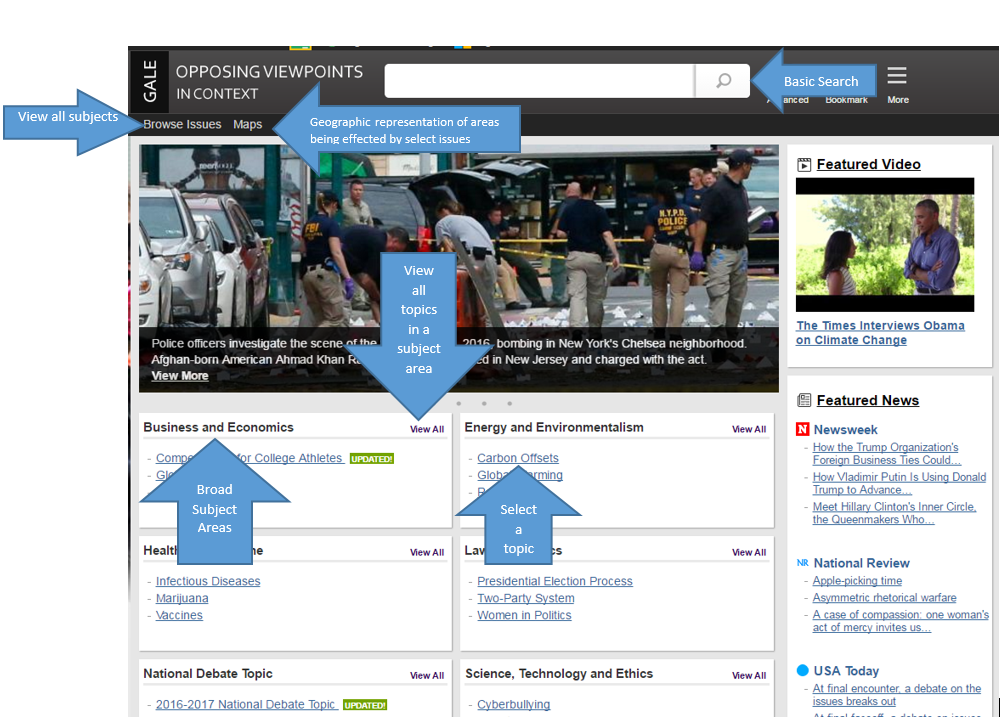Click inside the search input box

click(540, 80)
